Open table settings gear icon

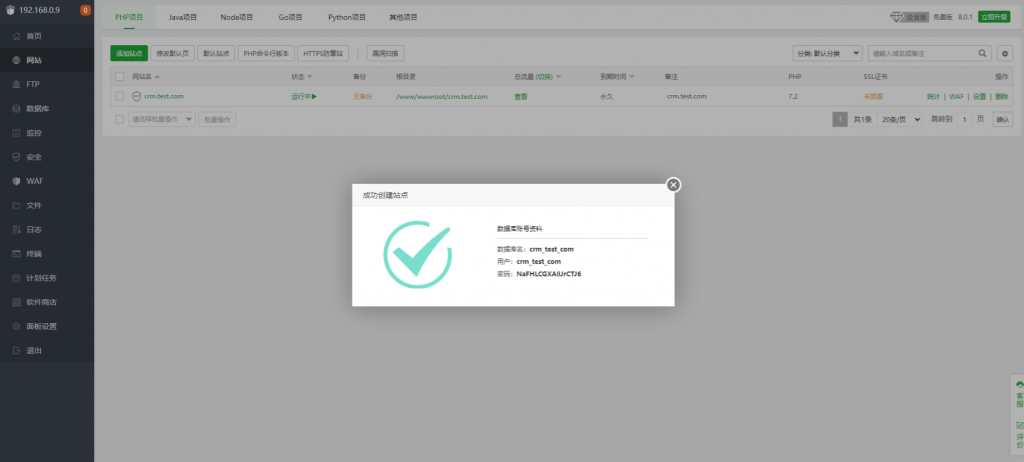click(1005, 53)
